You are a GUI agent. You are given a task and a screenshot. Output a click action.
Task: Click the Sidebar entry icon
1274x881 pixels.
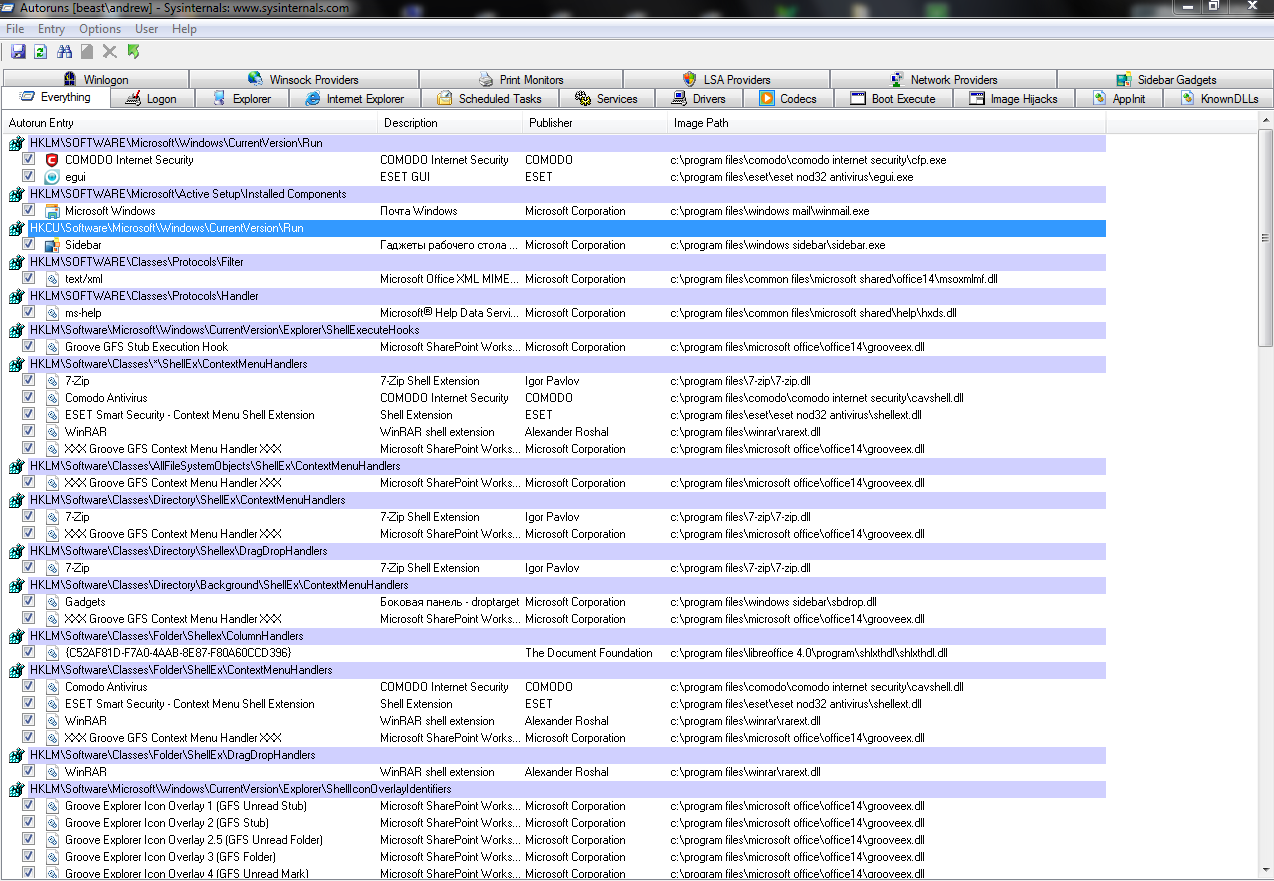pos(52,245)
